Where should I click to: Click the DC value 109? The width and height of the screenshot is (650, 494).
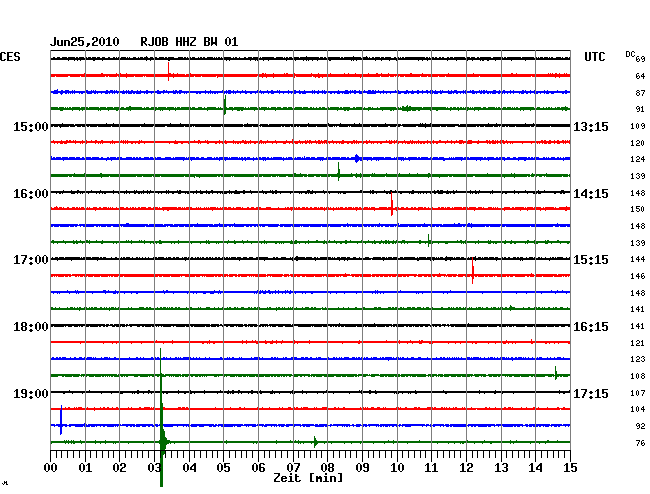(x=638, y=126)
